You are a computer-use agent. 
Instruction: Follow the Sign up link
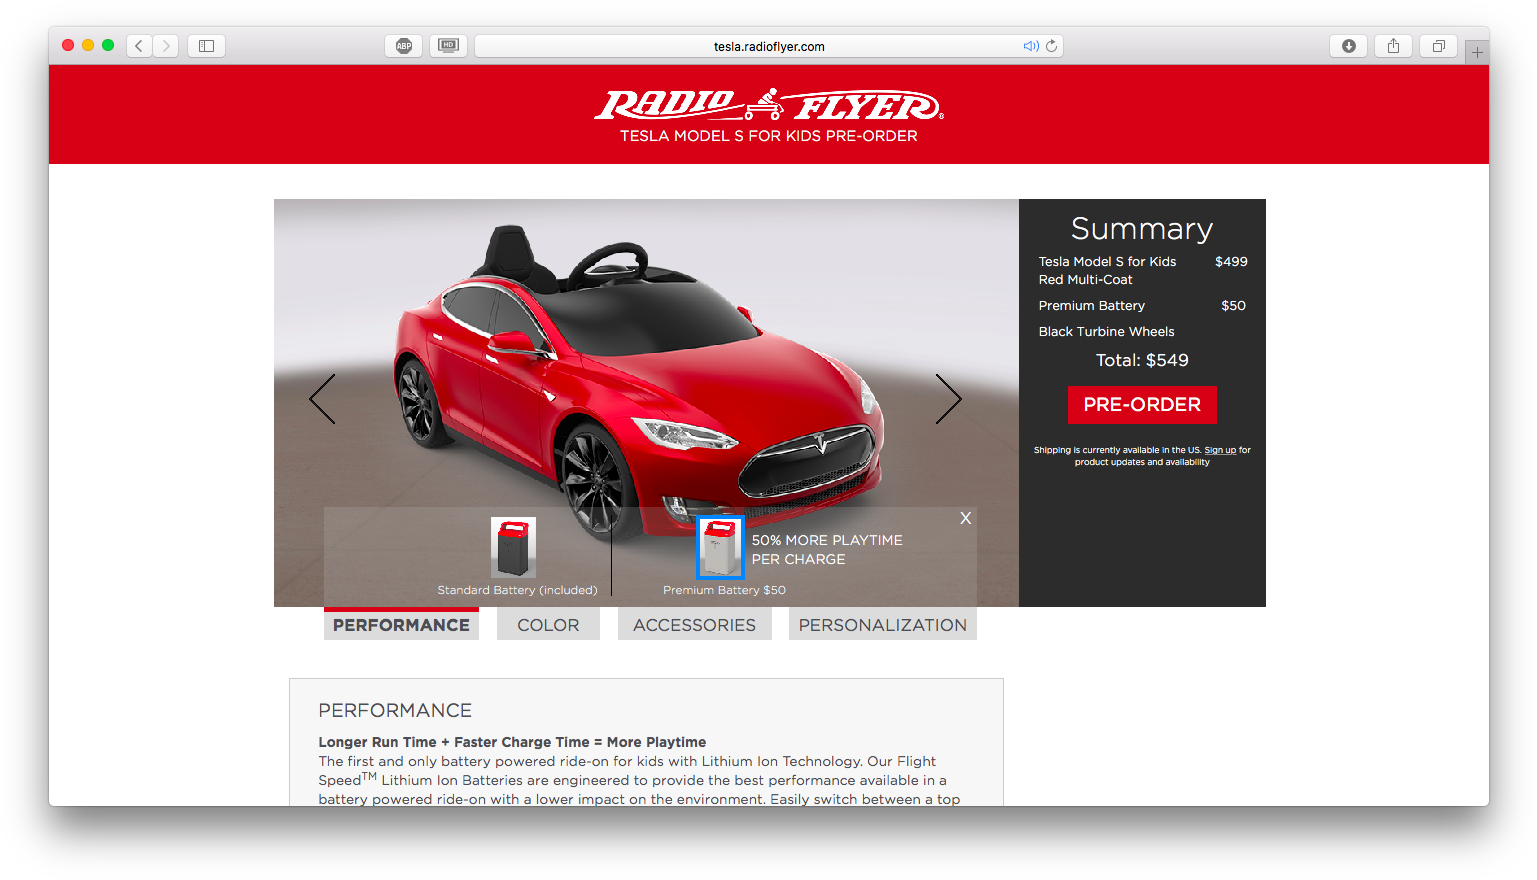point(1220,450)
